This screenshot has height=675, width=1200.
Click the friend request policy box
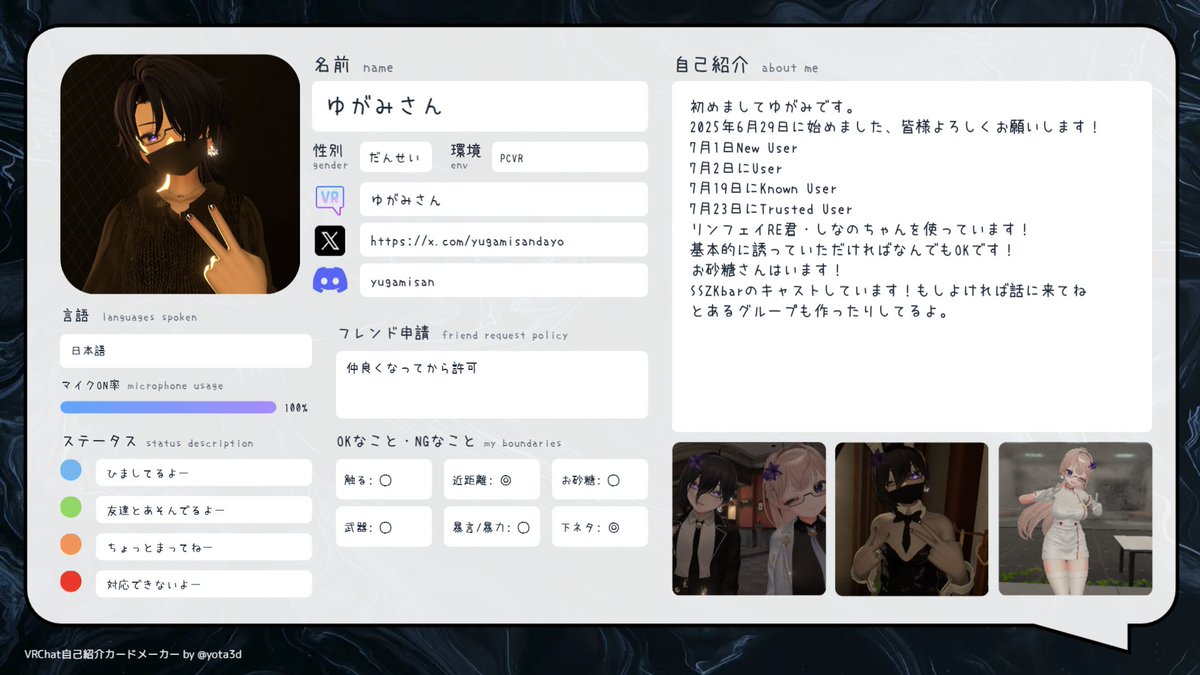tap(492, 384)
